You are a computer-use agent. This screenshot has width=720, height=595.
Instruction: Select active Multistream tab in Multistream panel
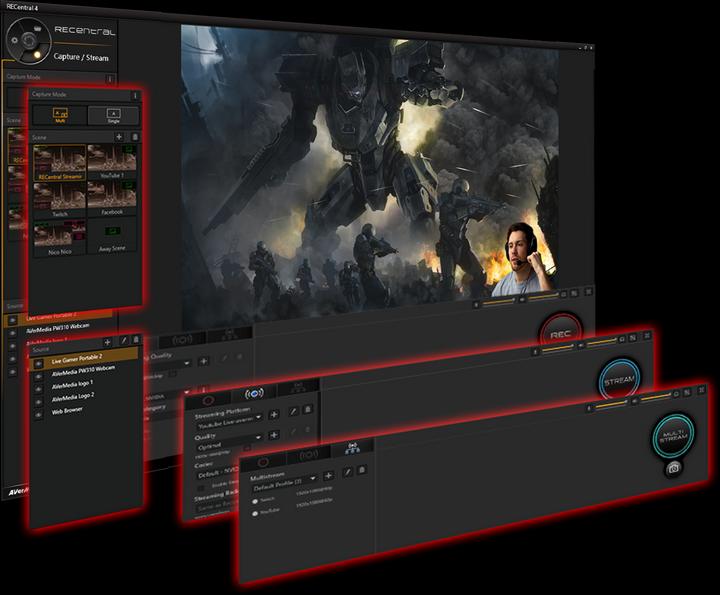pos(352,447)
